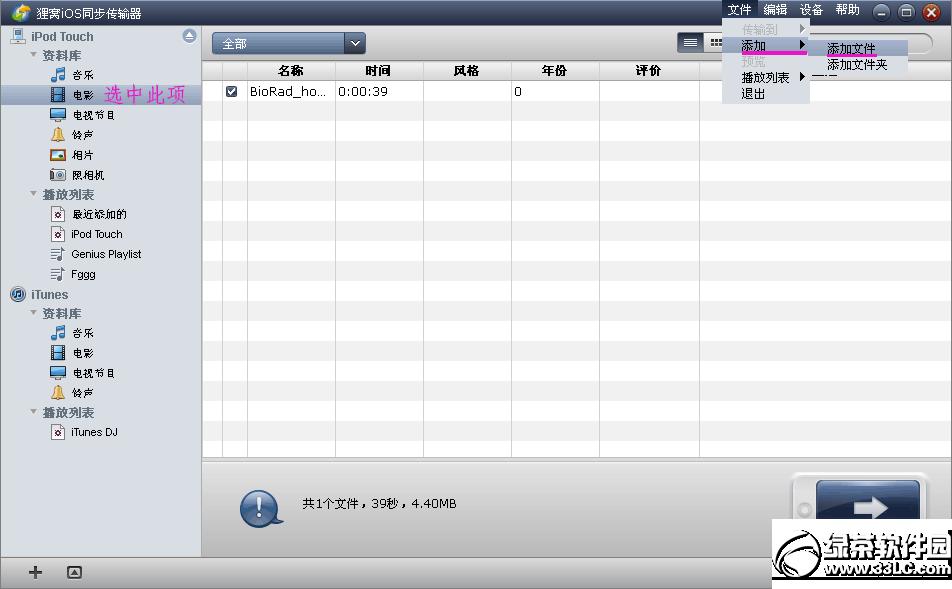Select the iTunes 电影 film icon
This screenshot has width=952, height=589.
tap(58, 352)
